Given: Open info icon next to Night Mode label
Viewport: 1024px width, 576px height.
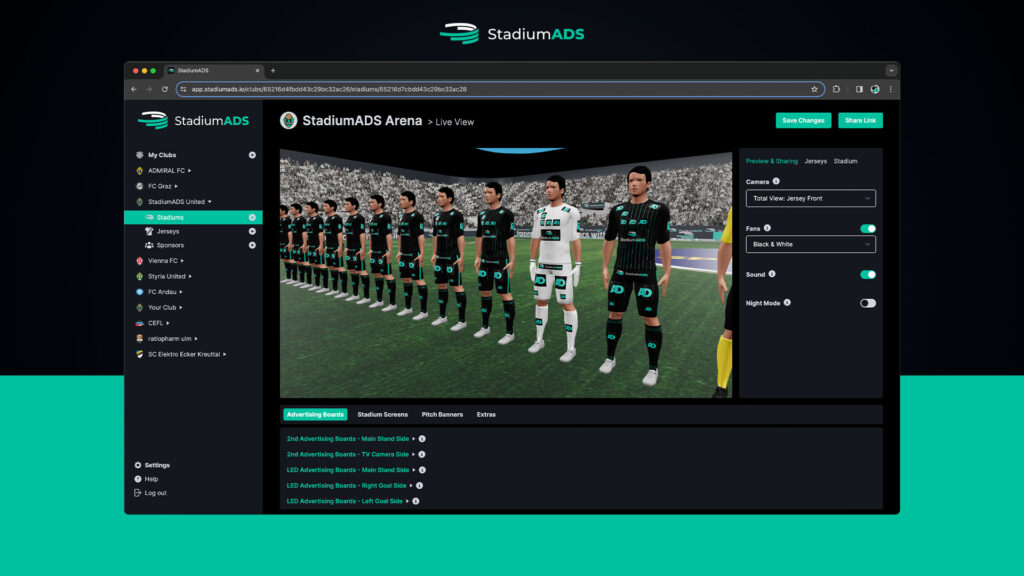Looking at the screenshot, I should (787, 303).
